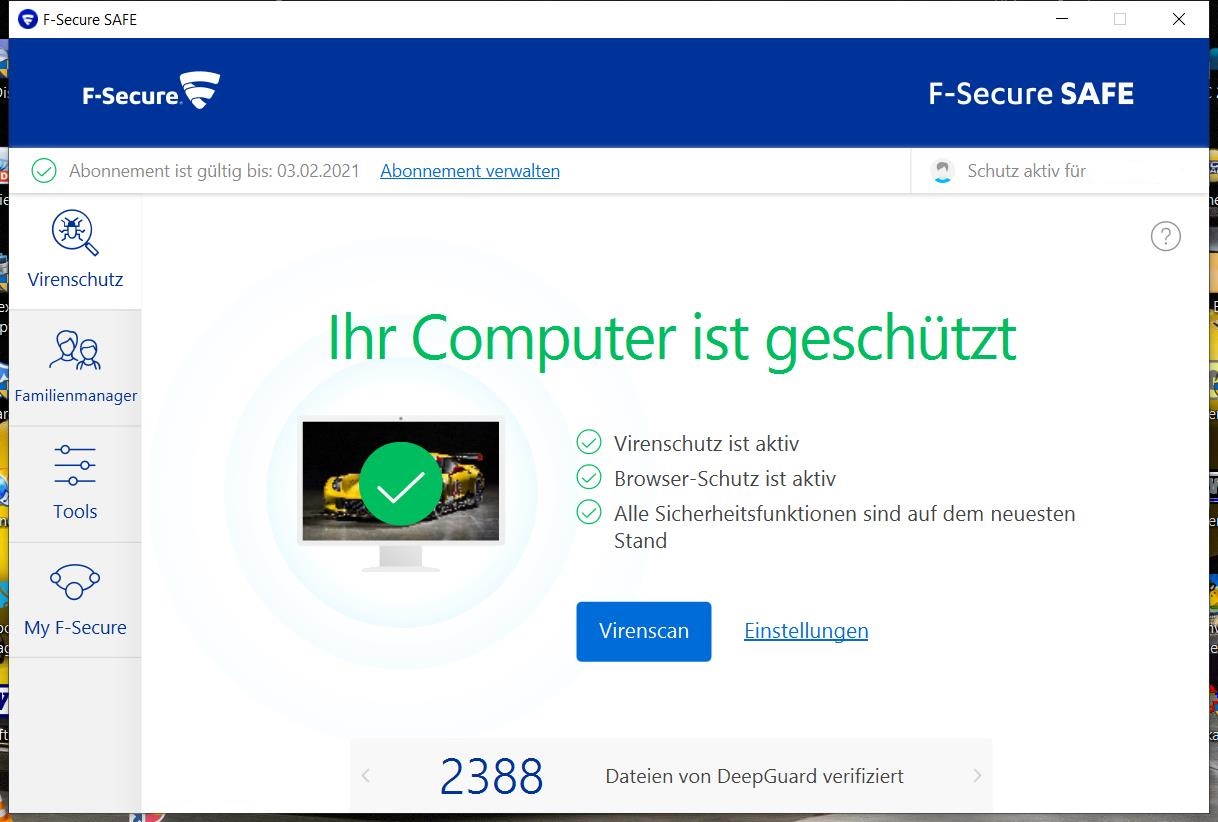The height and width of the screenshot is (822, 1218).
Task: Click the green subscription validity check icon
Action: click(x=44, y=171)
